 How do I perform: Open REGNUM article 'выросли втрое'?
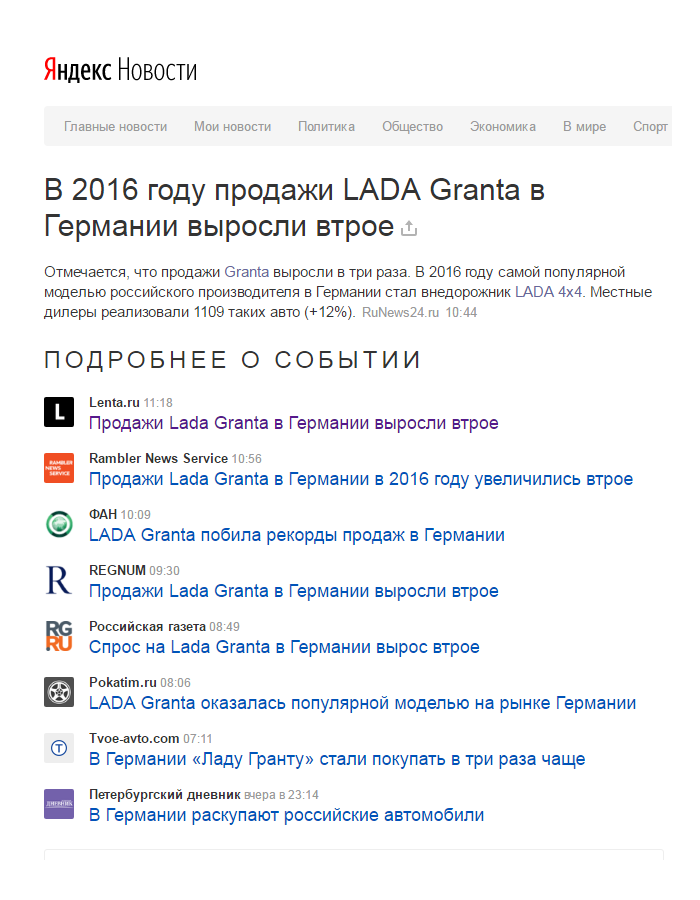click(x=293, y=591)
